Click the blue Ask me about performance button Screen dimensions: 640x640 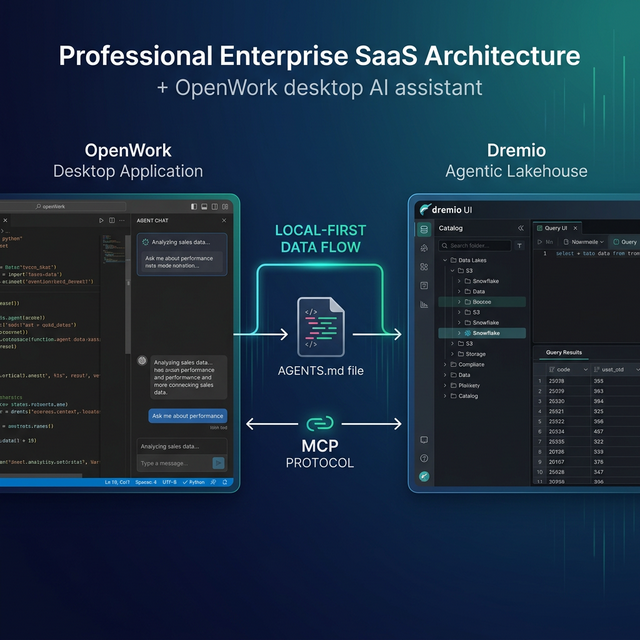coord(188,415)
